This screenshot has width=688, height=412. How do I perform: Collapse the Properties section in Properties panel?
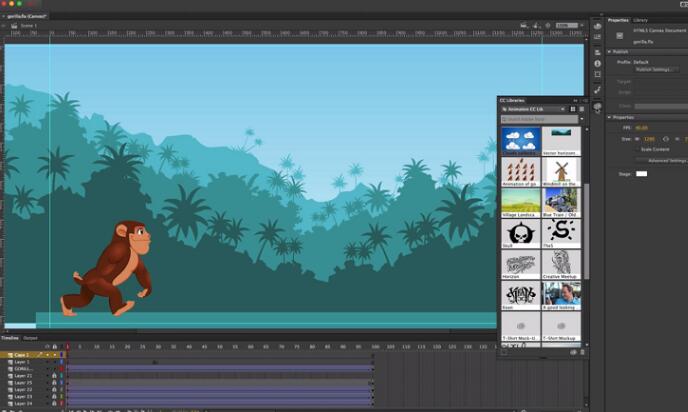point(609,117)
